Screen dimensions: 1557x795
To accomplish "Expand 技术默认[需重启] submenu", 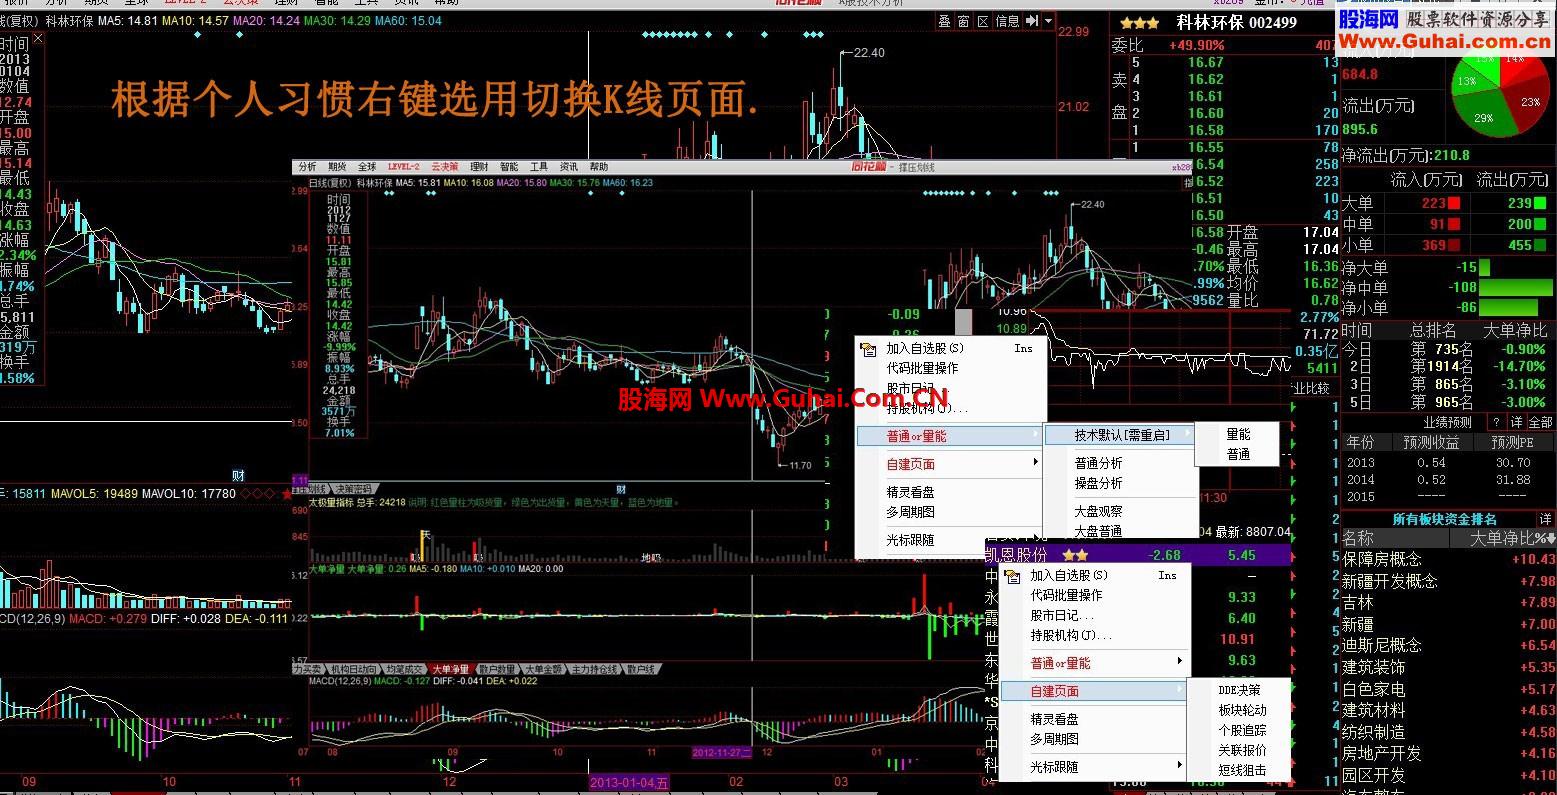I will pyautogui.click(x=1121, y=435).
